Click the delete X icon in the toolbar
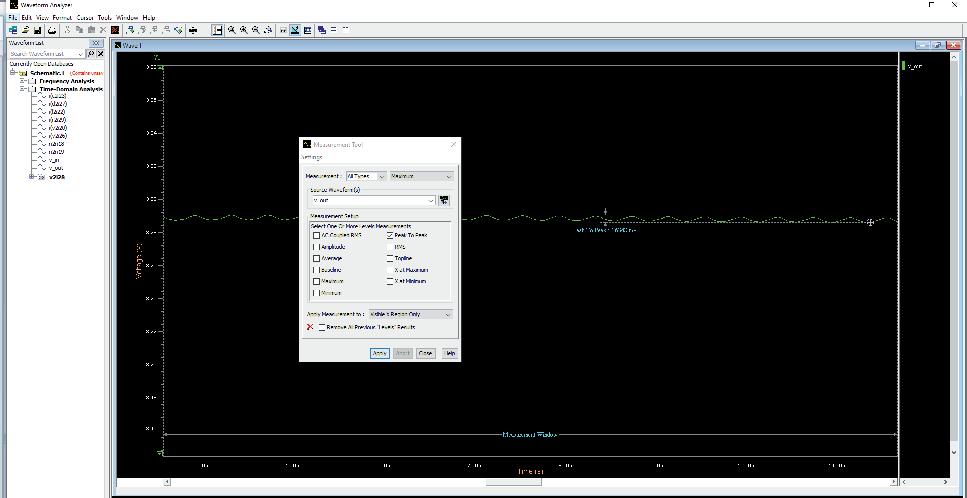This screenshot has width=967, height=498. point(103,30)
